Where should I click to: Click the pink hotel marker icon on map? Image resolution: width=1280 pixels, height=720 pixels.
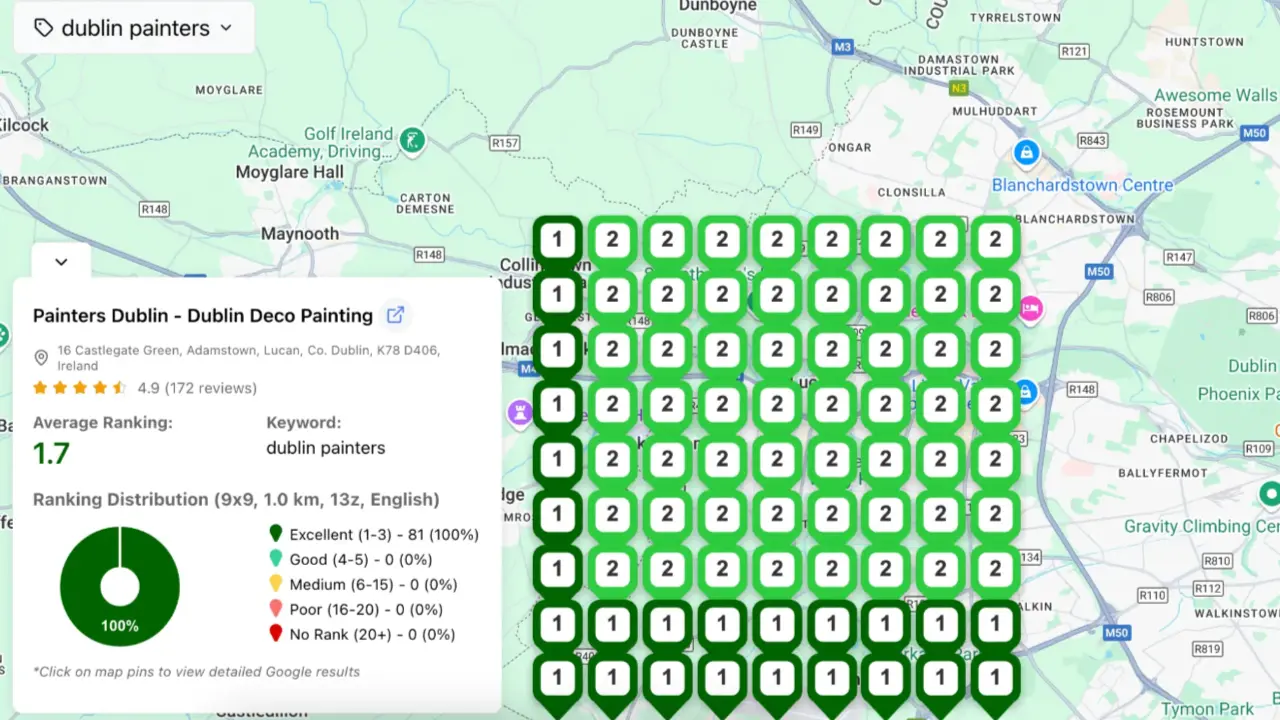coord(1030,308)
